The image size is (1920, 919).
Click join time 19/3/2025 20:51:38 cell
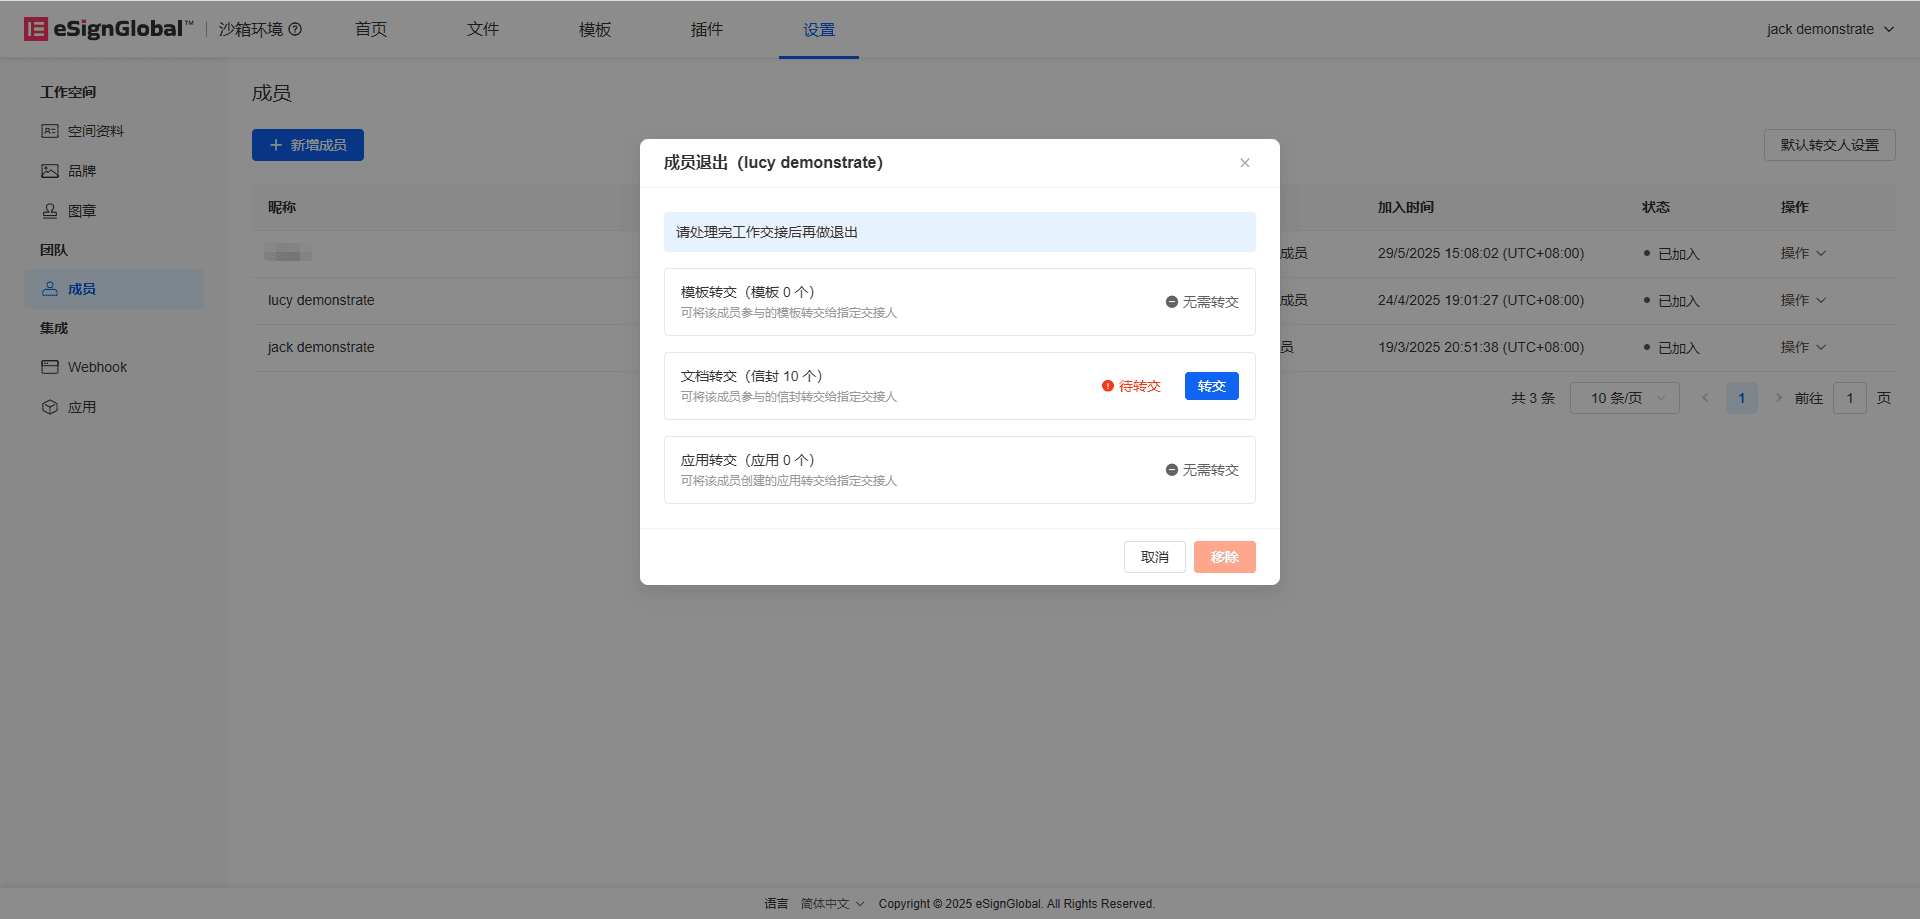point(1481,347)
